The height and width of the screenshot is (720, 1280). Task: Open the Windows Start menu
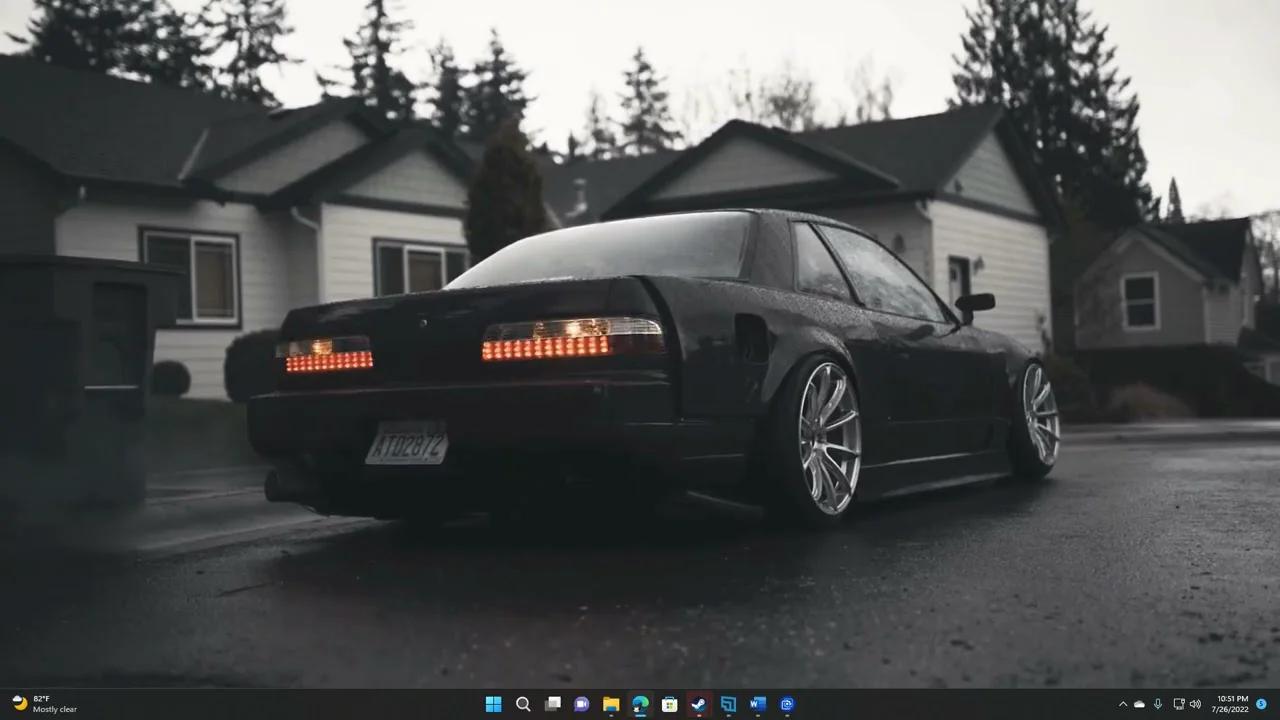(493, 704)
